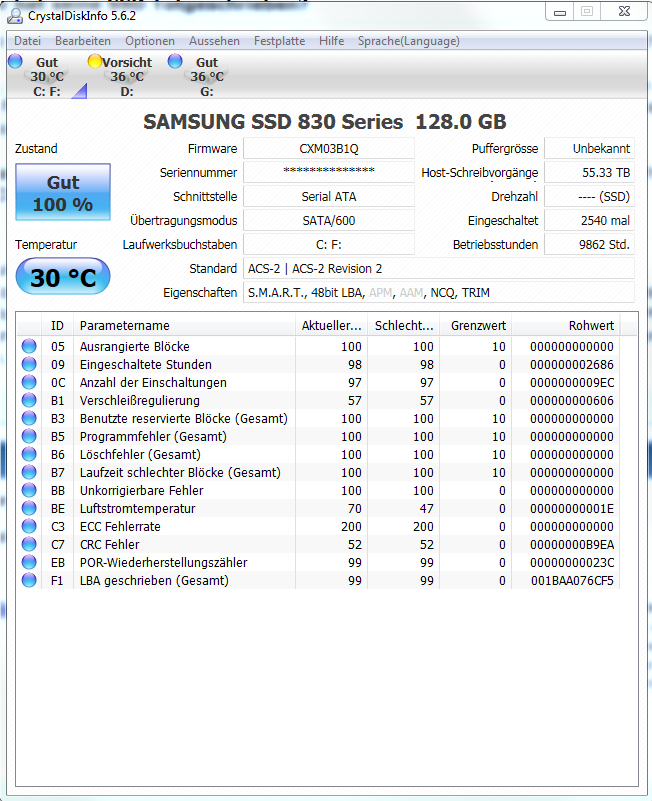The image size is (652, 801).
Task: Click the Übertragungsmodus field SATA/600
Action: (329, 221)
